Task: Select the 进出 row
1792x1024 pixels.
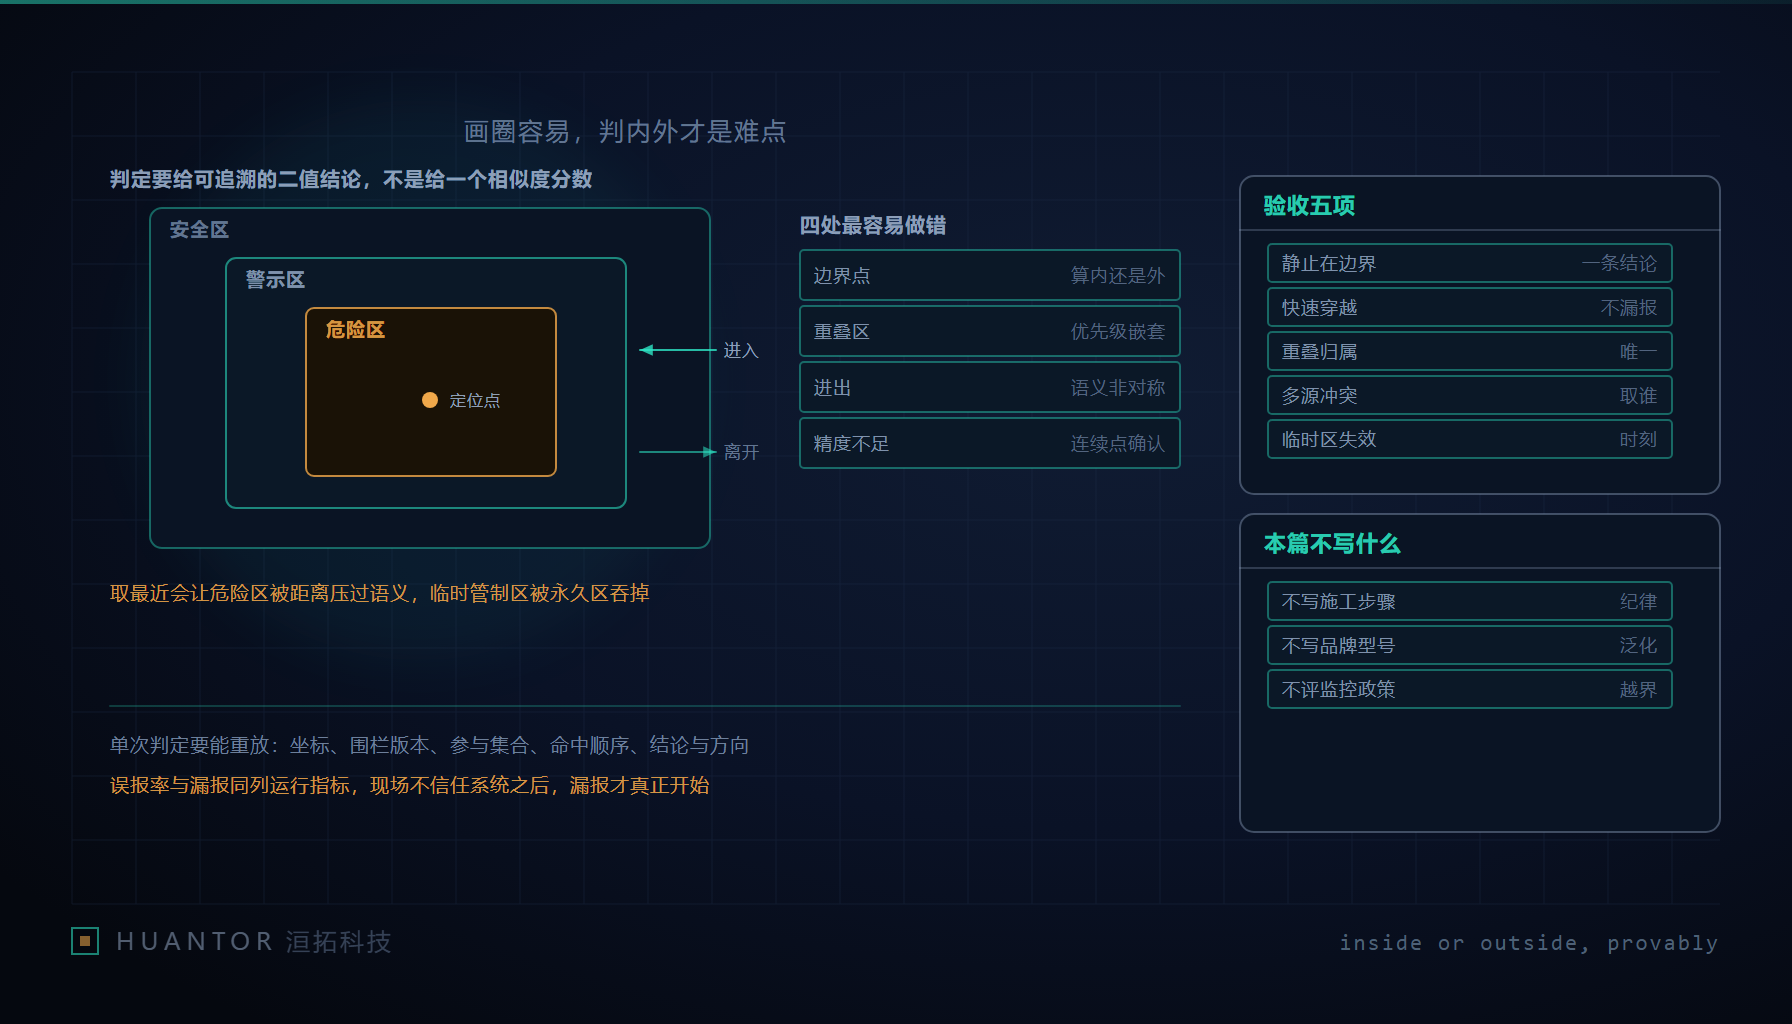Action: (x=990, y=387)
